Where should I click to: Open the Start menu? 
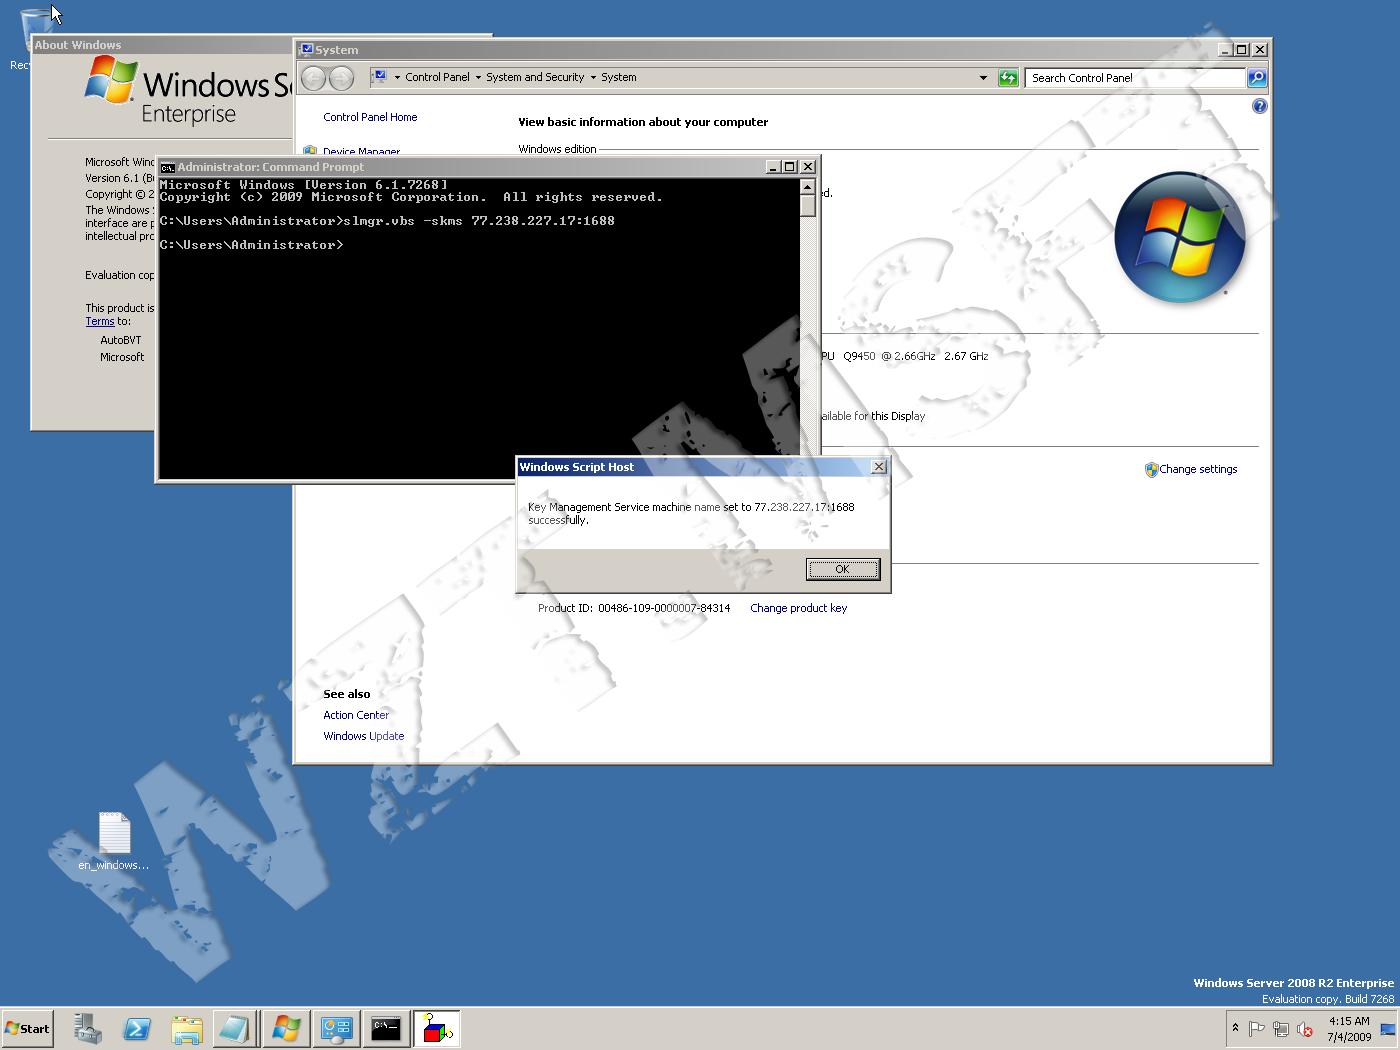[x=27, y=1028]
